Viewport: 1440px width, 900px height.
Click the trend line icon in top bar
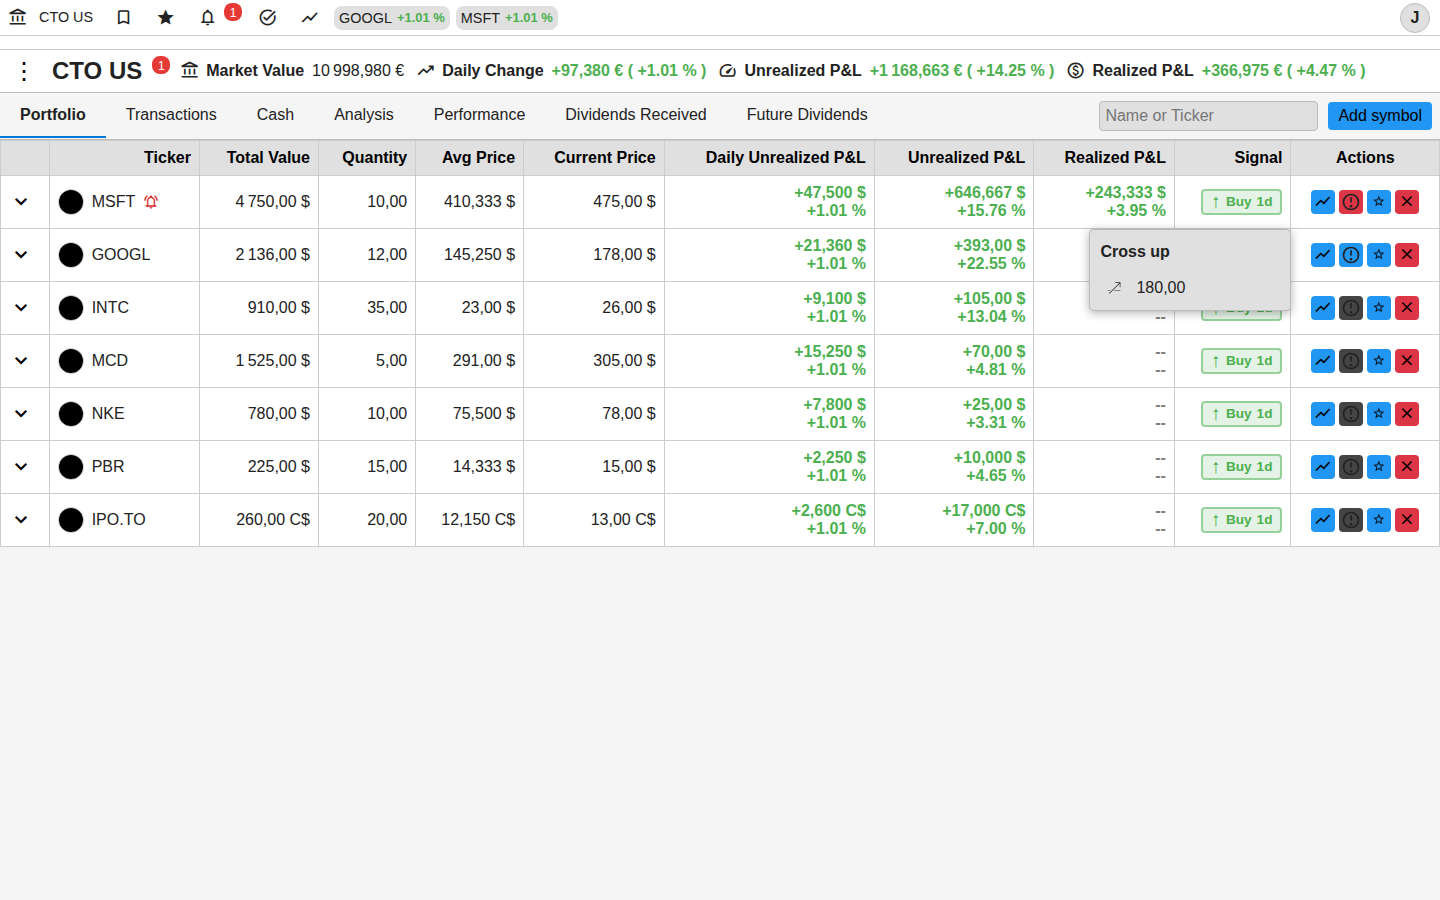[310, 17]
